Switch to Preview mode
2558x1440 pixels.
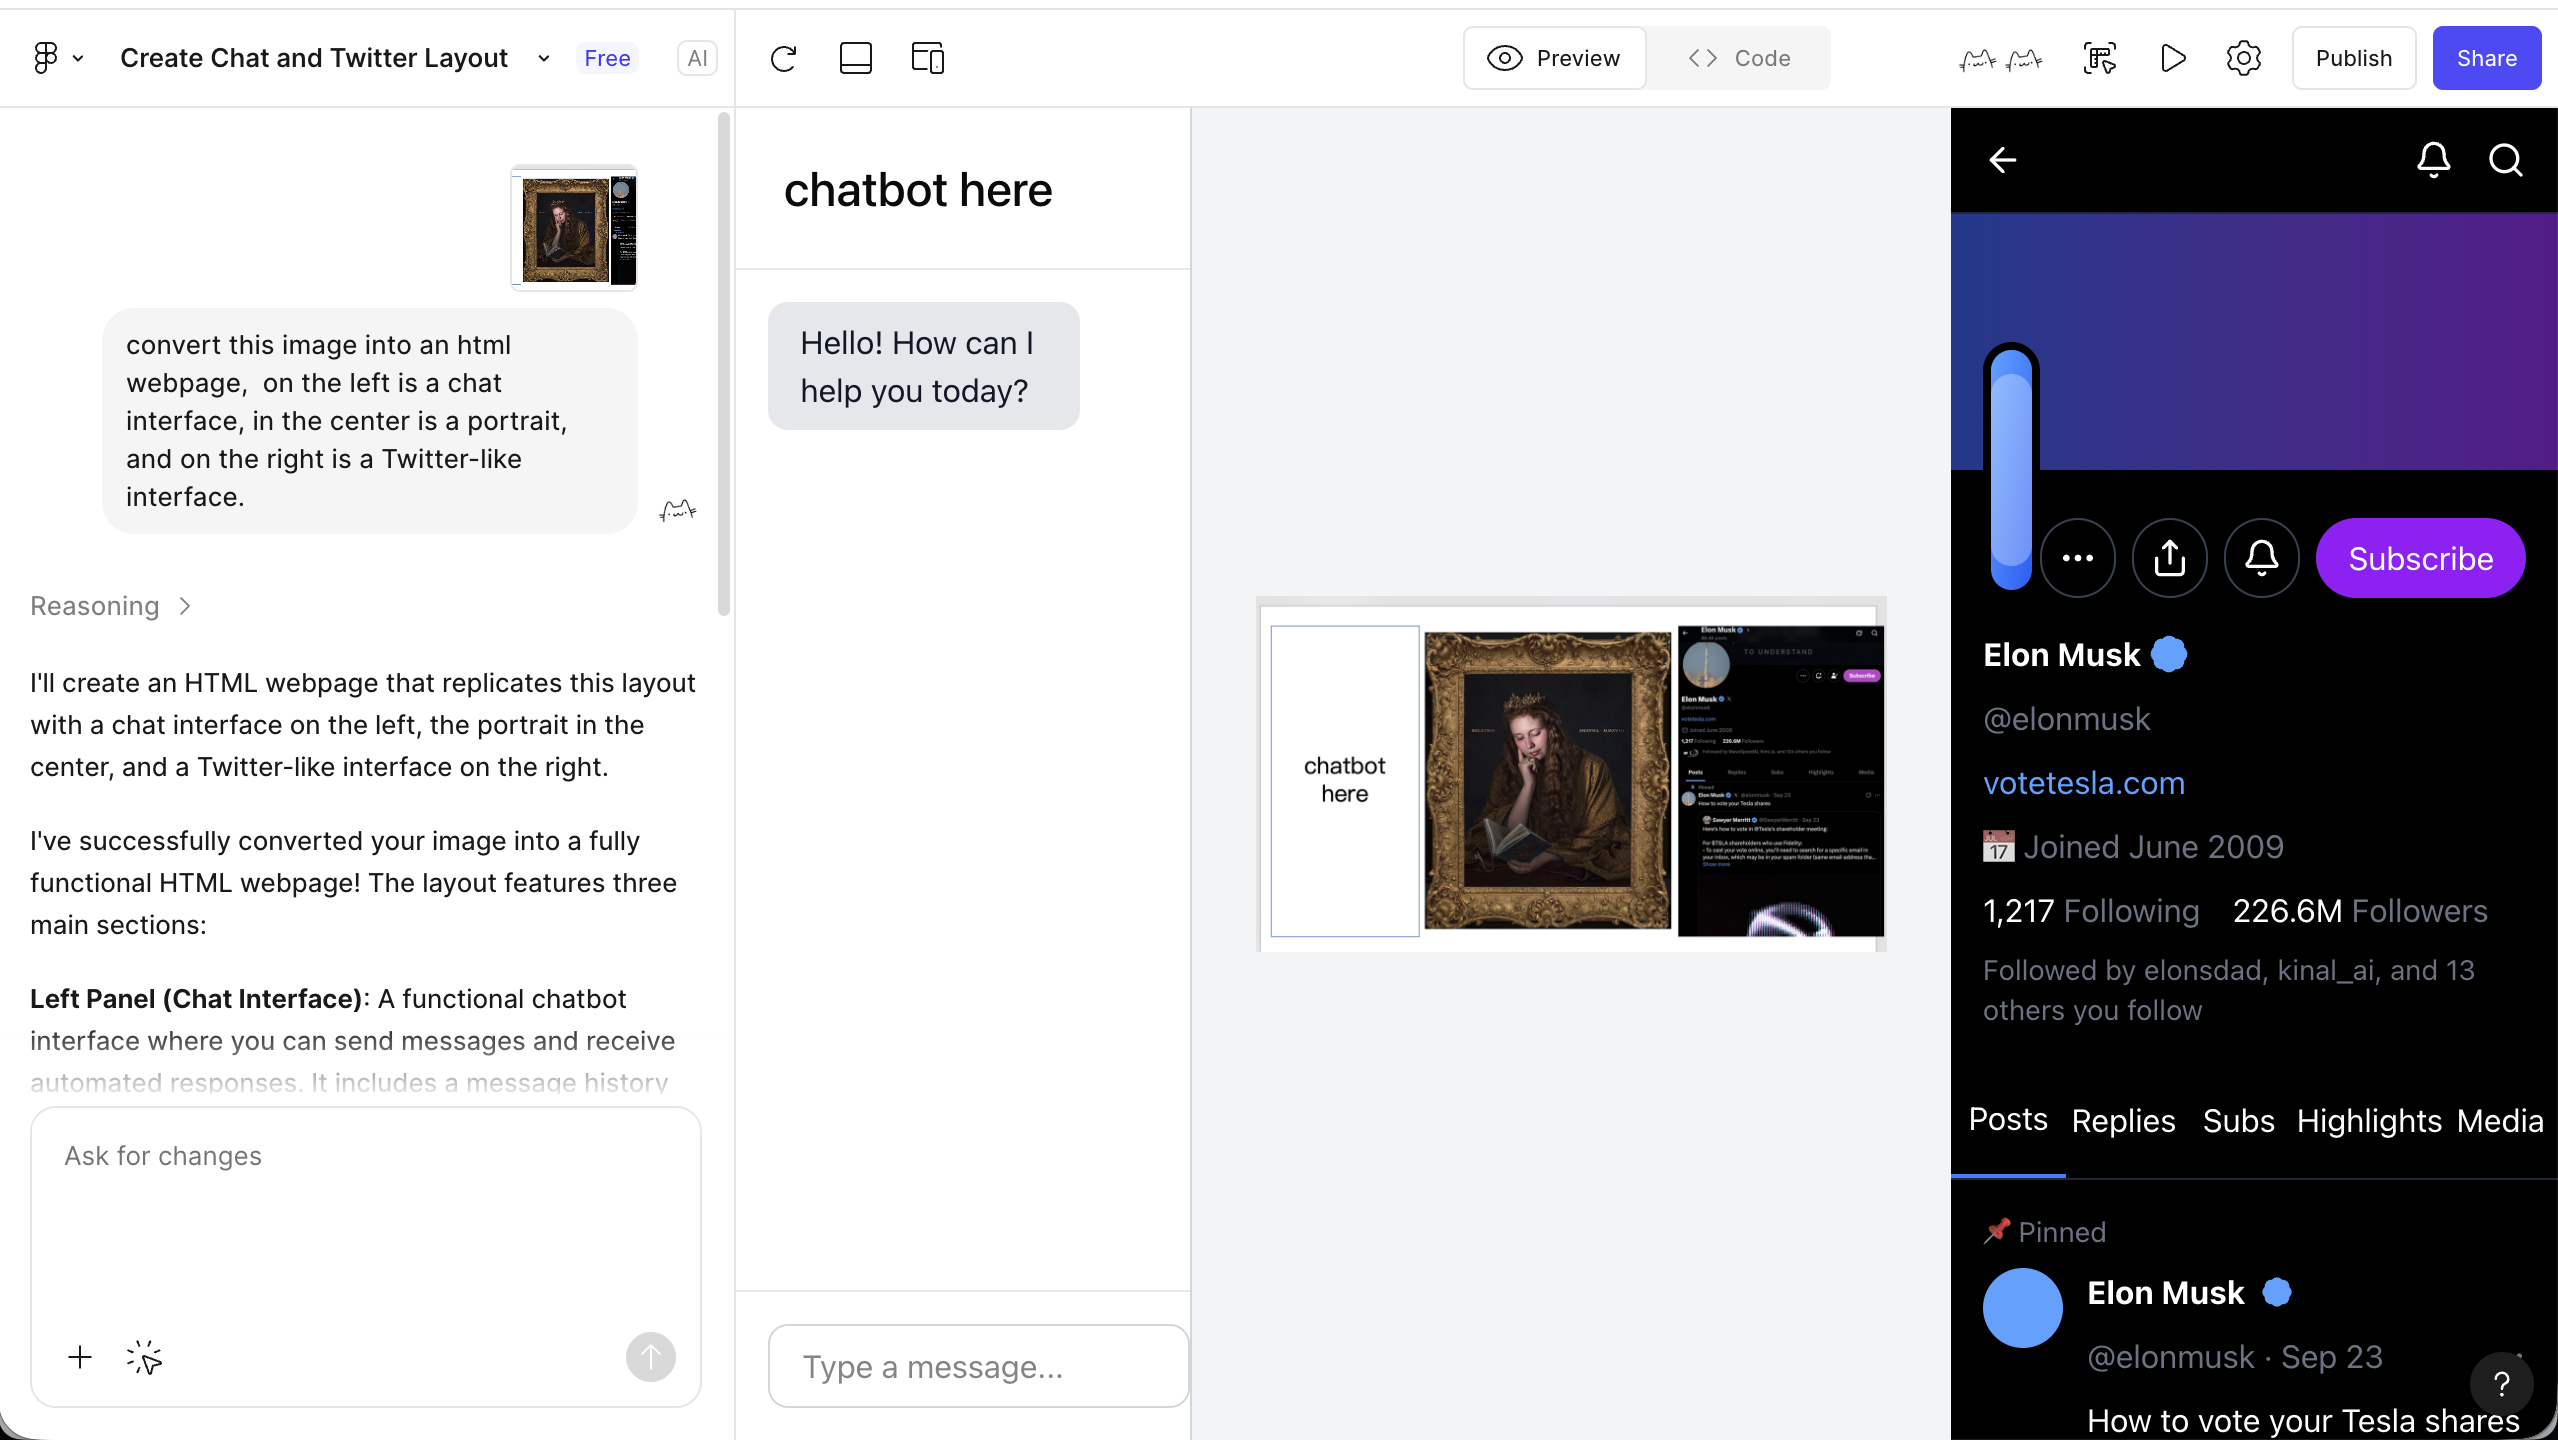pos(1554,59)
